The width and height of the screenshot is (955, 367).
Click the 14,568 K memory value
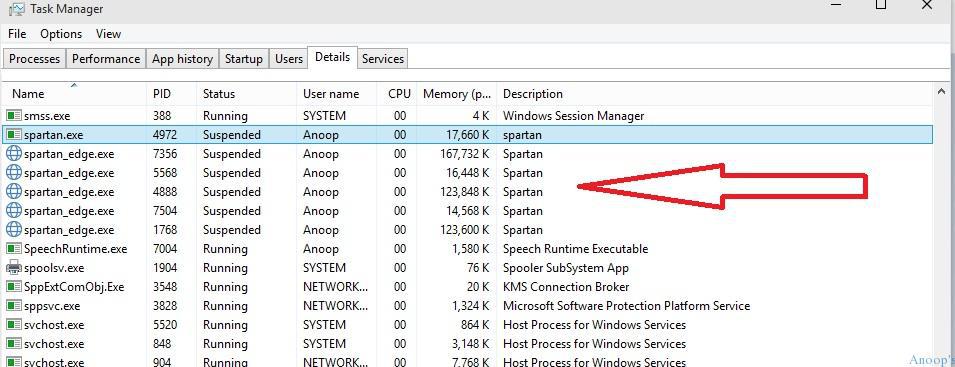(x=468, y=211)
